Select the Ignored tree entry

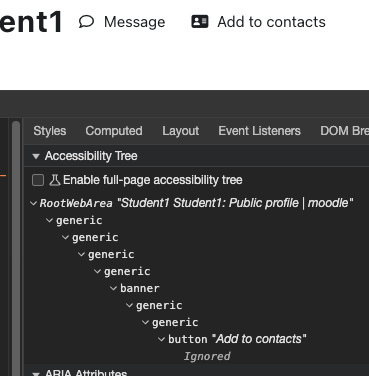[x=207, y=356]
